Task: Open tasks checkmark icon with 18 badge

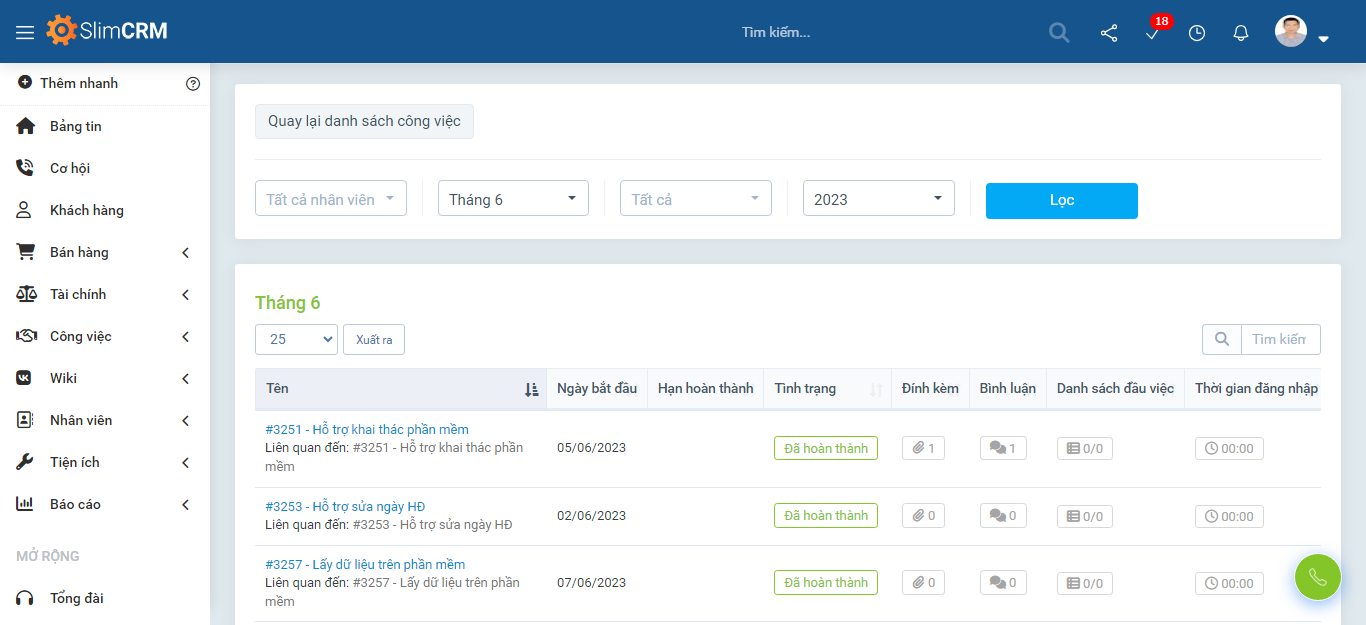Action: tap(1153, 33)
